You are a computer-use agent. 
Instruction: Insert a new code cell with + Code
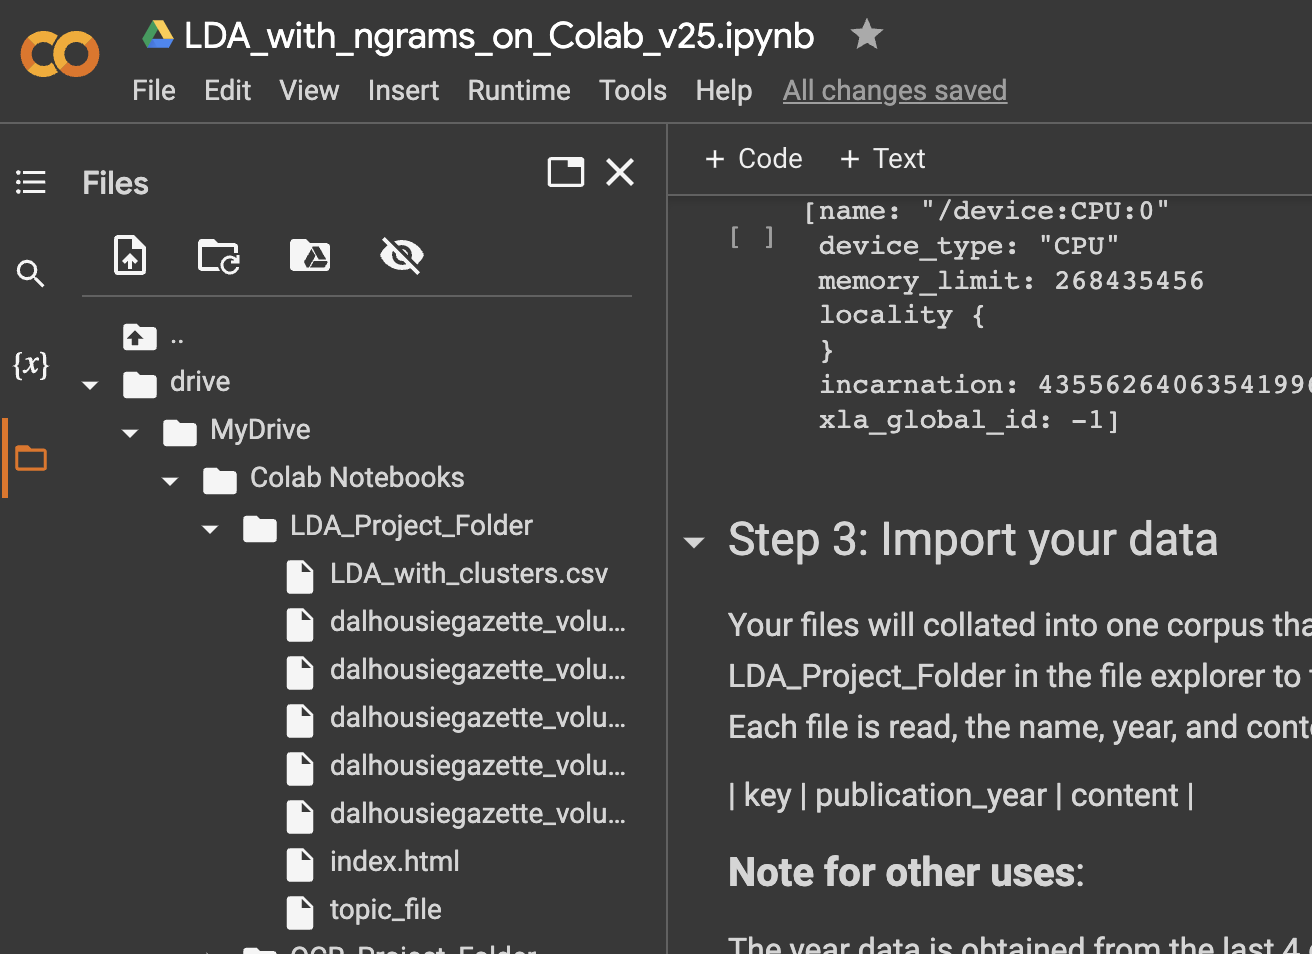click(x=753, y=158)
